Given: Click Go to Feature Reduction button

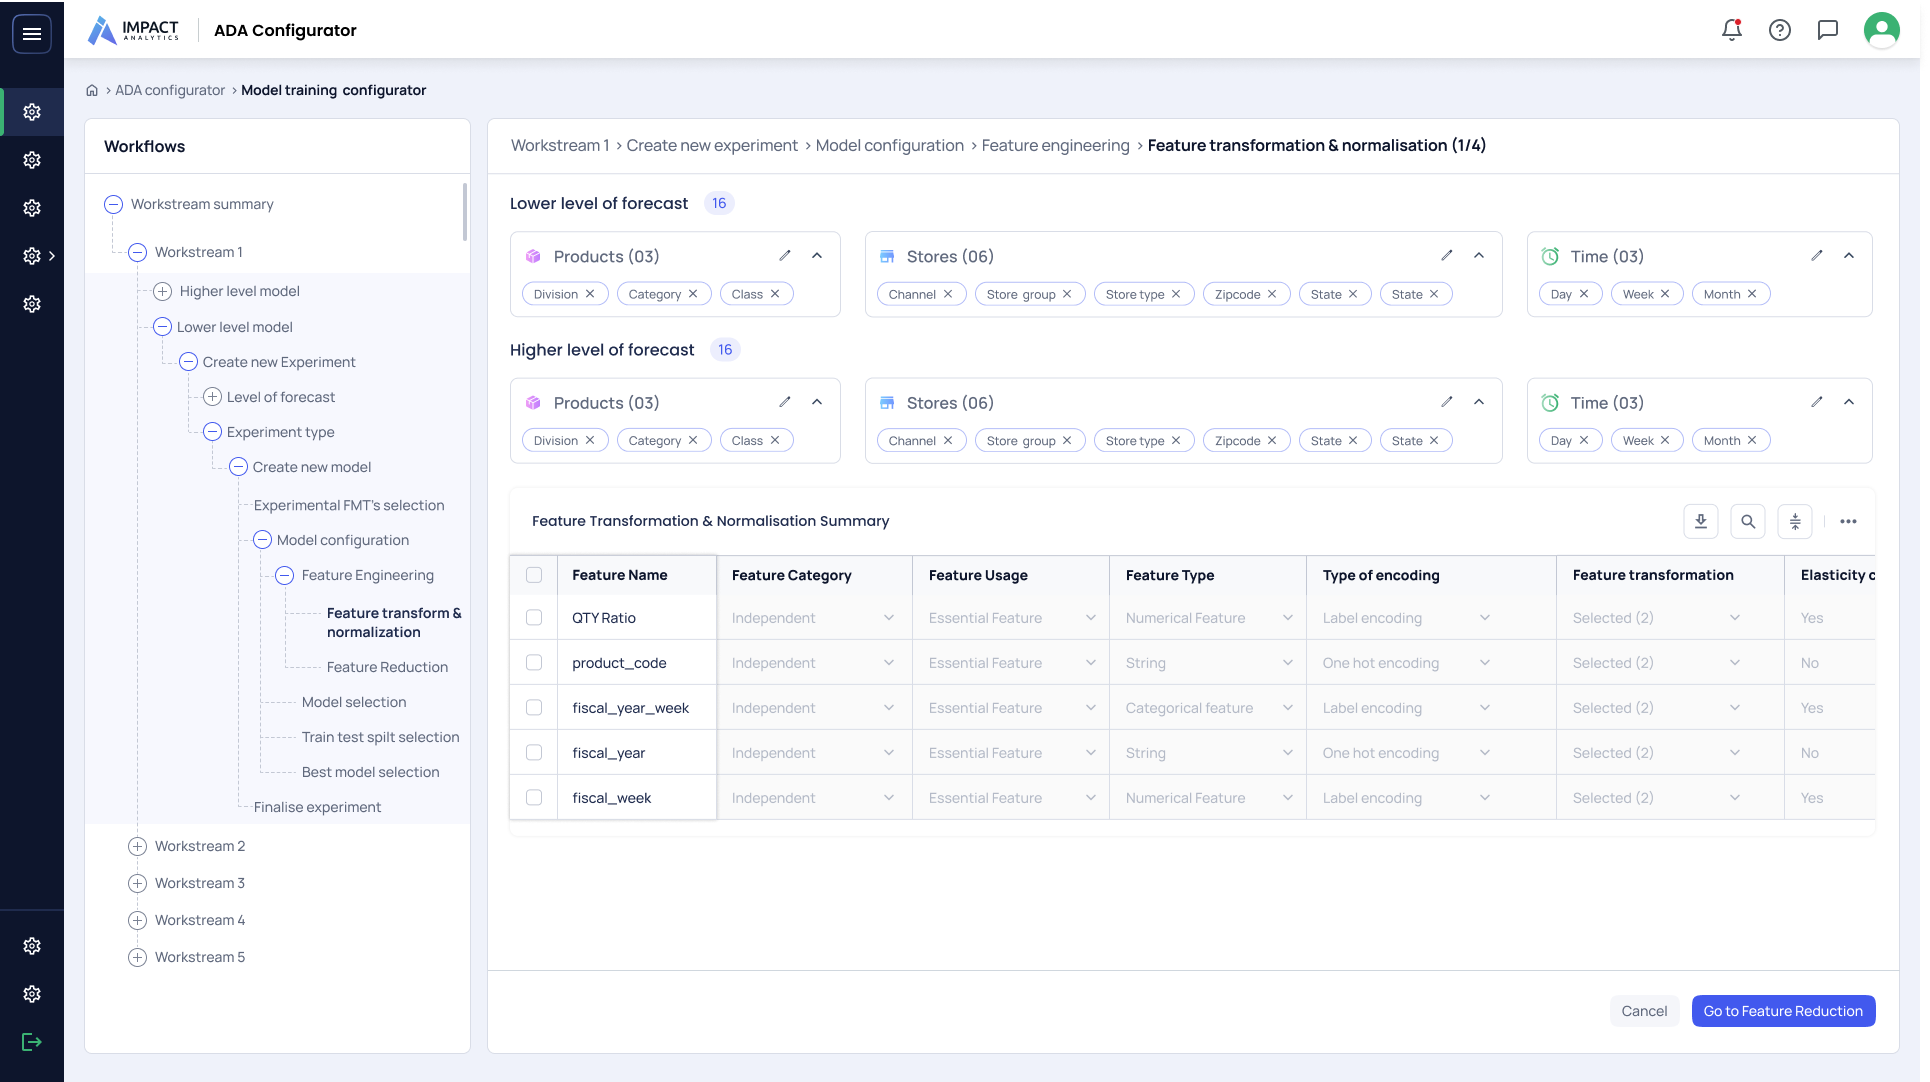Looking at the screenshot, I should pyautogui.click(x=1783, y=1011).
